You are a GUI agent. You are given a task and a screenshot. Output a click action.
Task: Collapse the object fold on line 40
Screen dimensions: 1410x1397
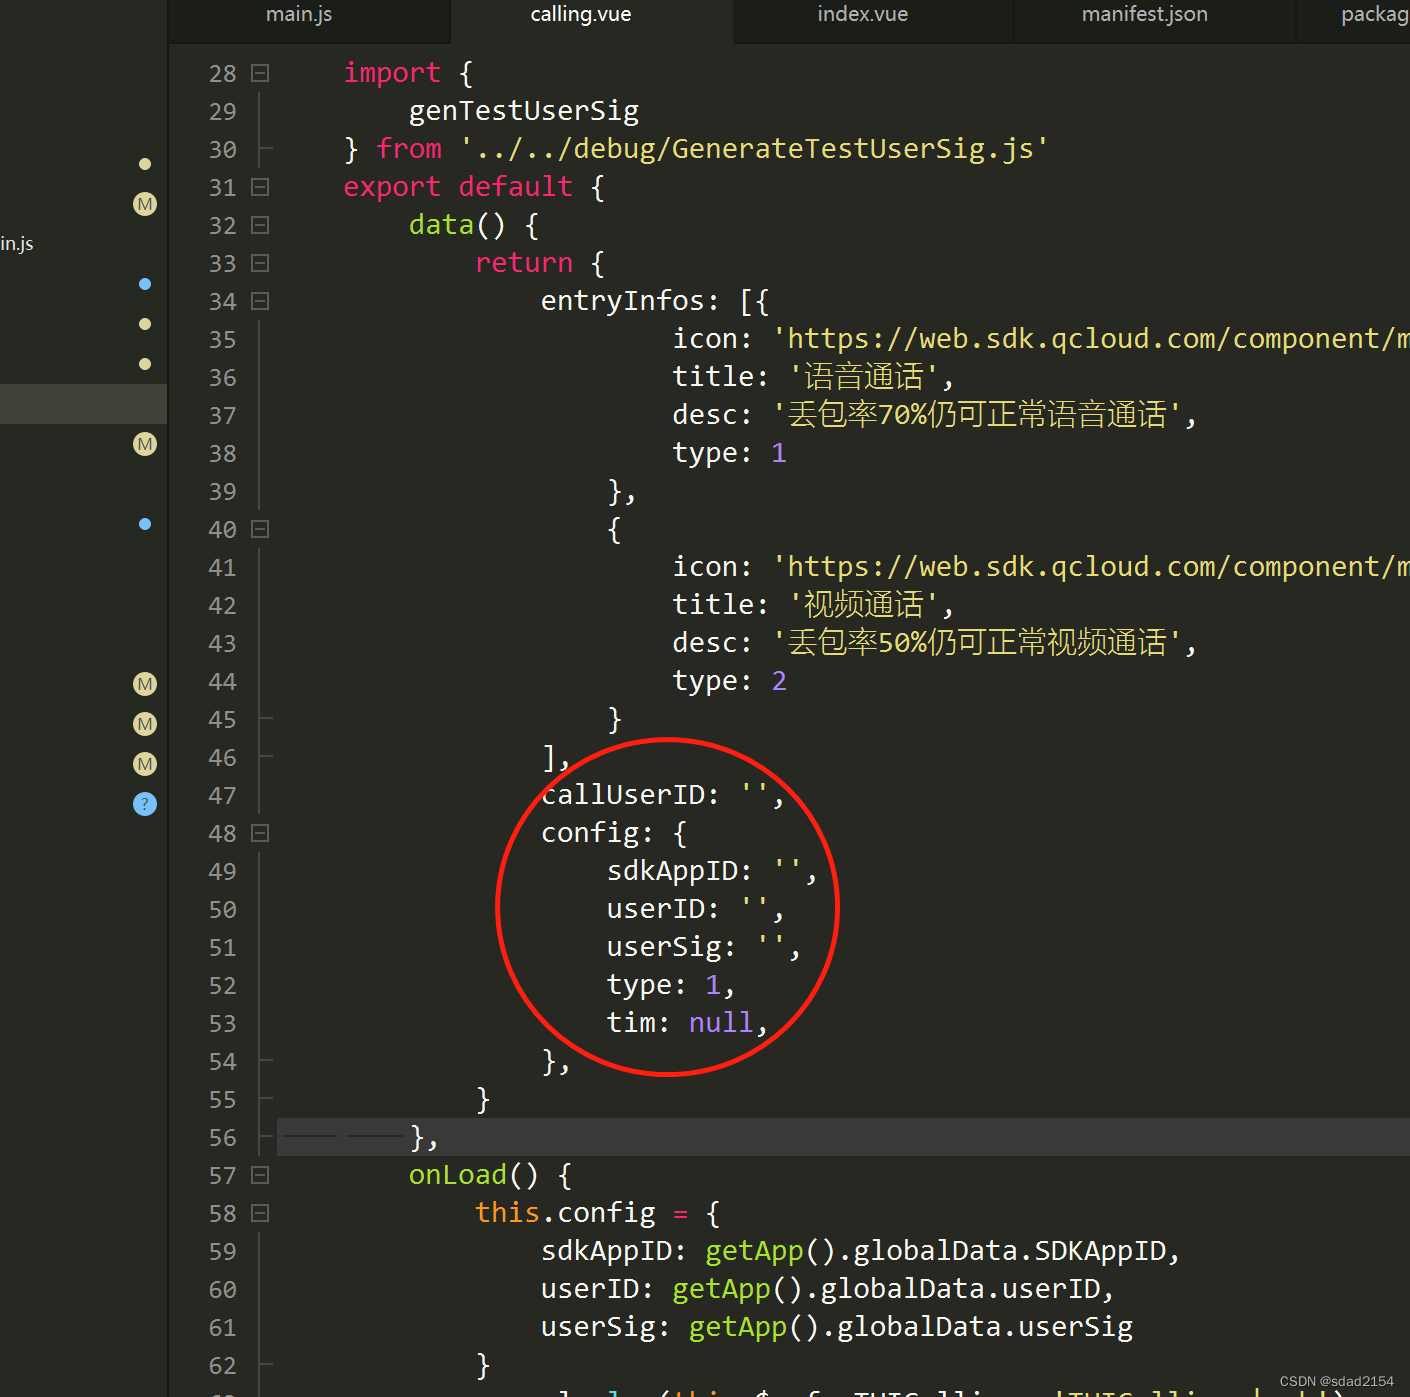point(260,529)
